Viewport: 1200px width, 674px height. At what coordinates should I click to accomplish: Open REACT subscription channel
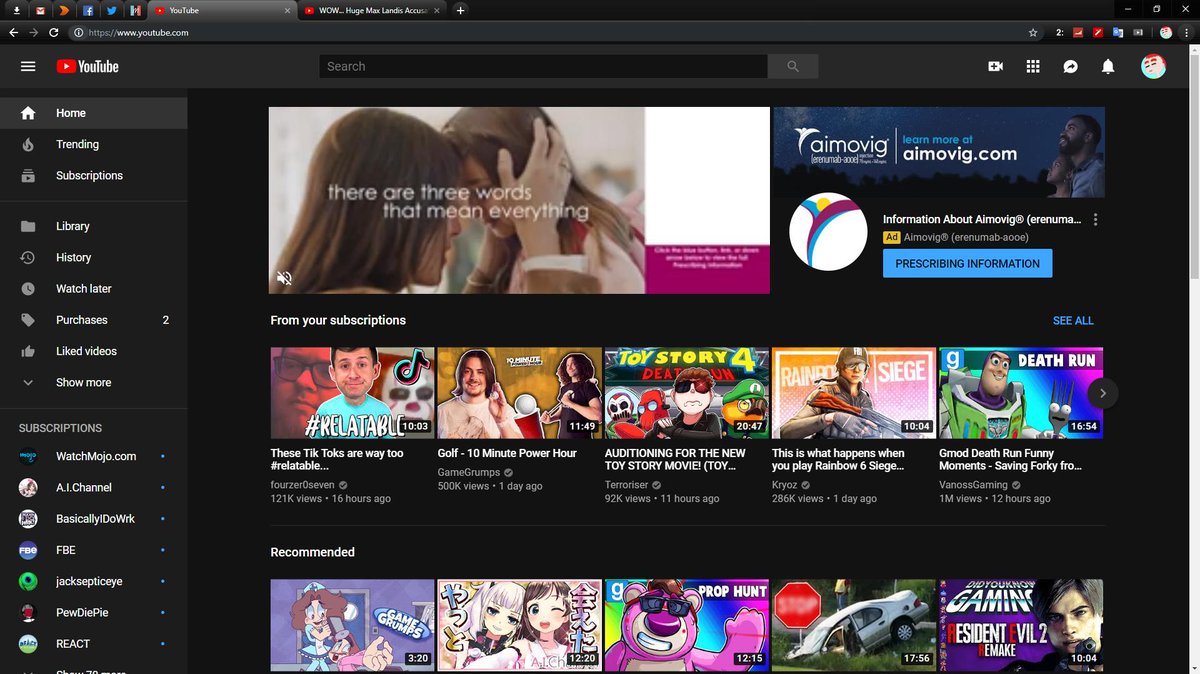coord(93,643)
